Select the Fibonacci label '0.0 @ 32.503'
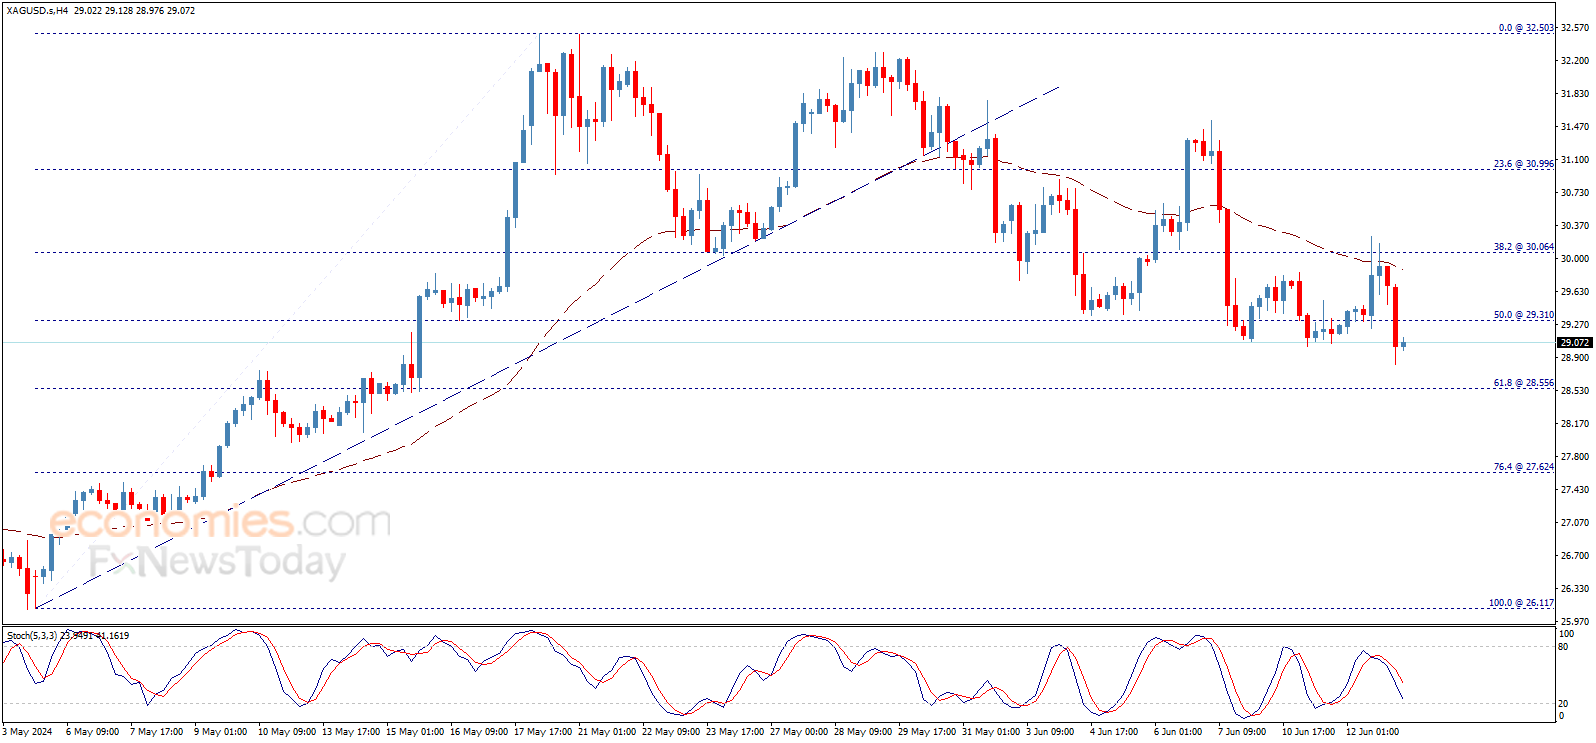The width and height of the screenshot is (1596, 743). [1526, 28]
